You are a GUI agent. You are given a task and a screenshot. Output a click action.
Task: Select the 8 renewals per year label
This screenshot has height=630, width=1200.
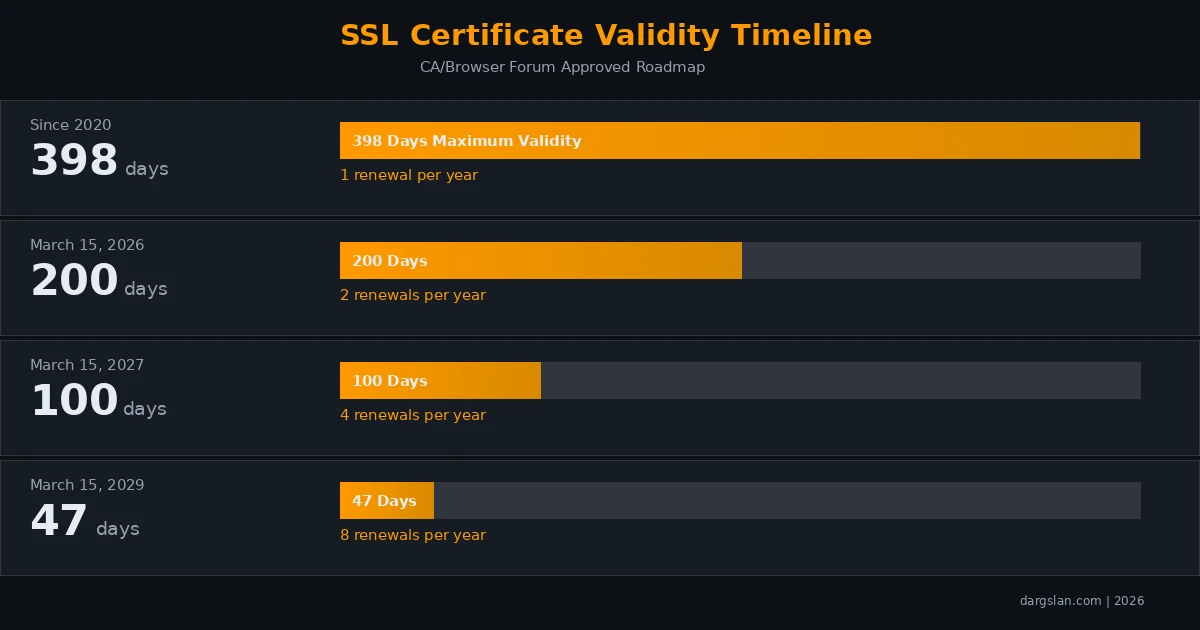[413, 535]
